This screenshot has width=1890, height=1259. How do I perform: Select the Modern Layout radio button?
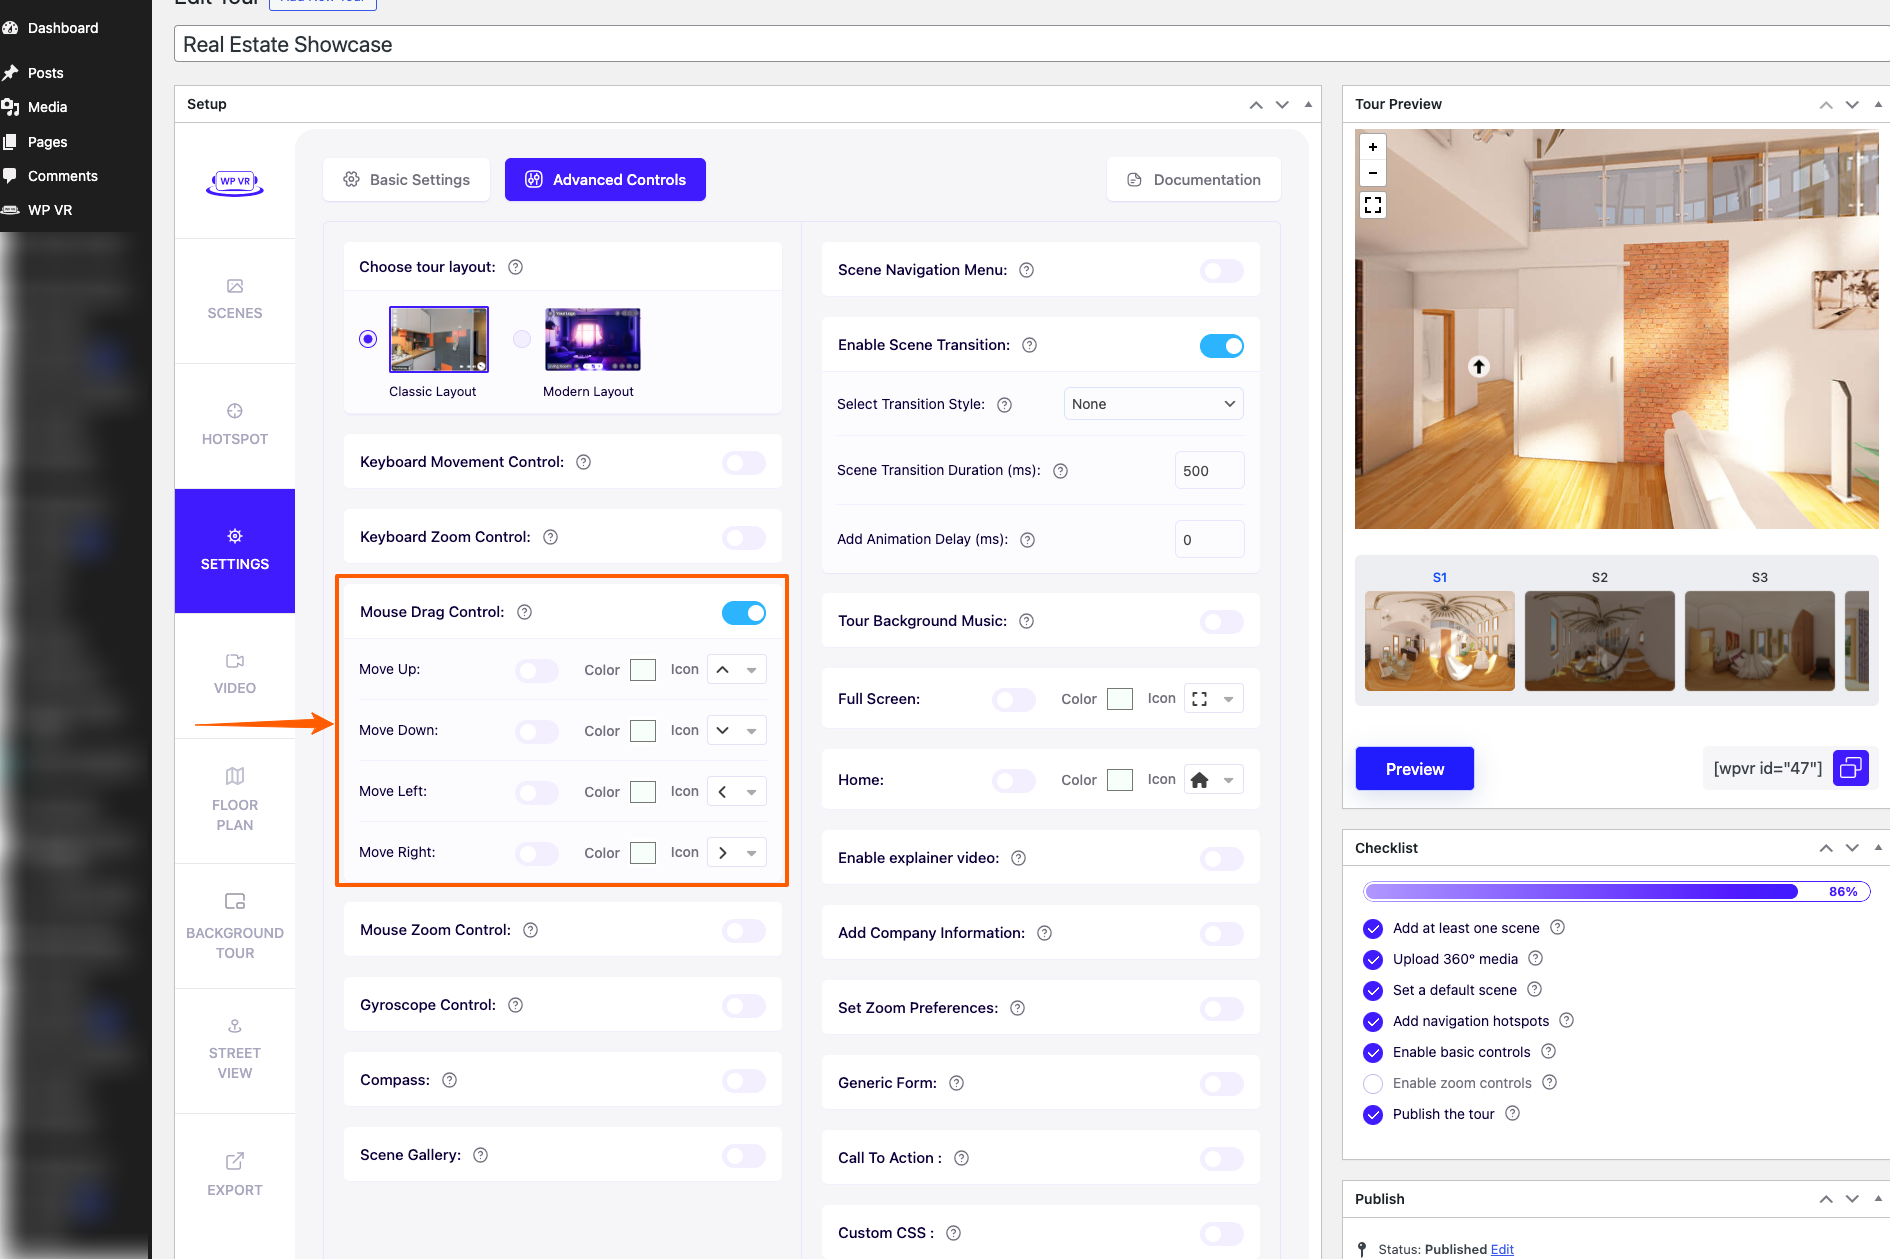pos(522,339)
